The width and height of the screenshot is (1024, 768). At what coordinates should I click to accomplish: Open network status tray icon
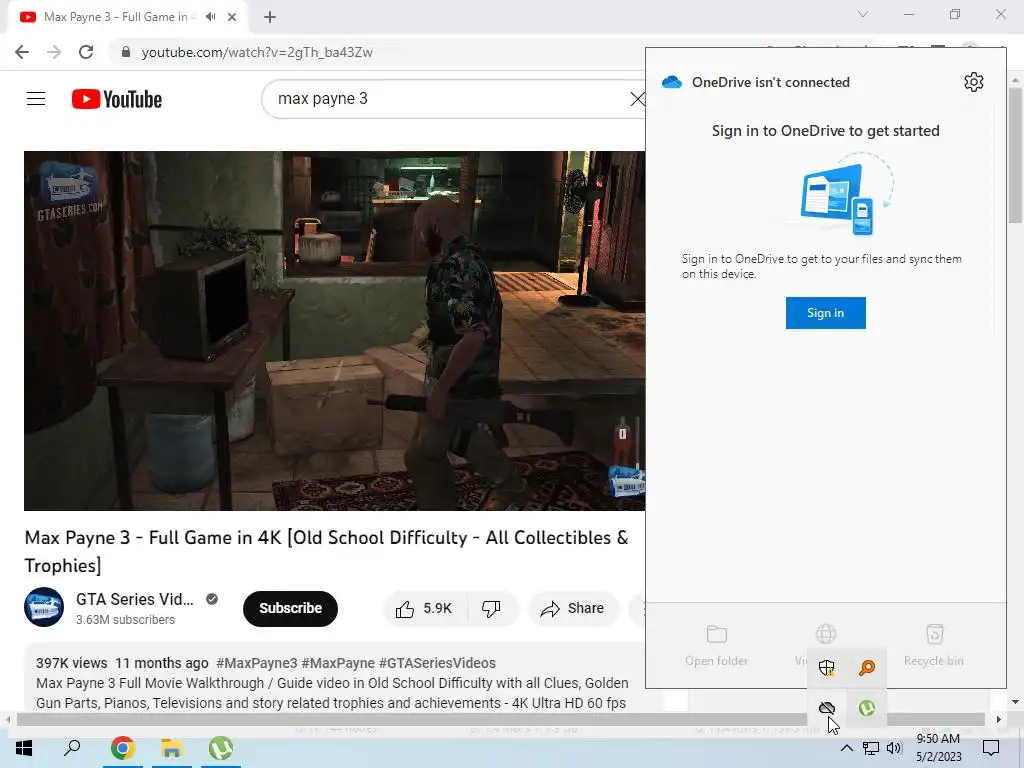coord(871,748)
